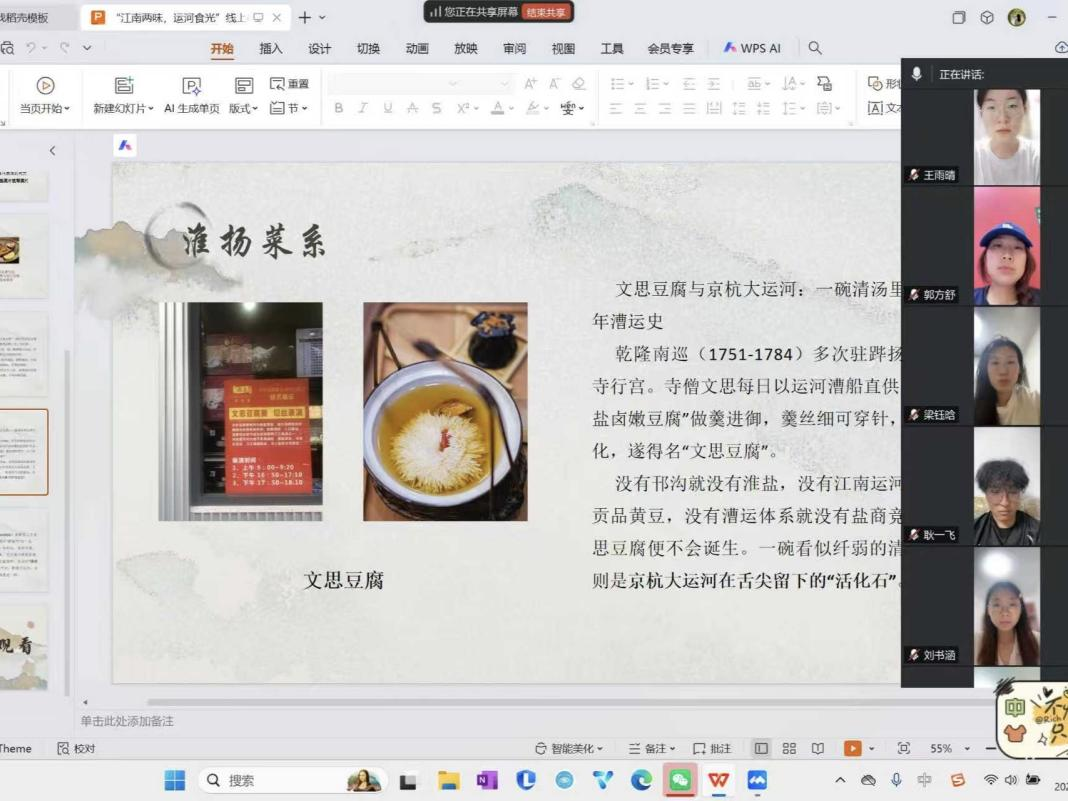Switch to normal view in status bar
The height and width of the screenshot is (801, 1068).
pyautogui.click(x=761, y=748)
